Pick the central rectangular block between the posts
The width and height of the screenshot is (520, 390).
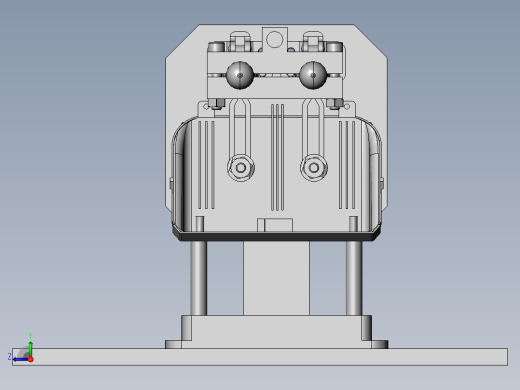(276, 278)
